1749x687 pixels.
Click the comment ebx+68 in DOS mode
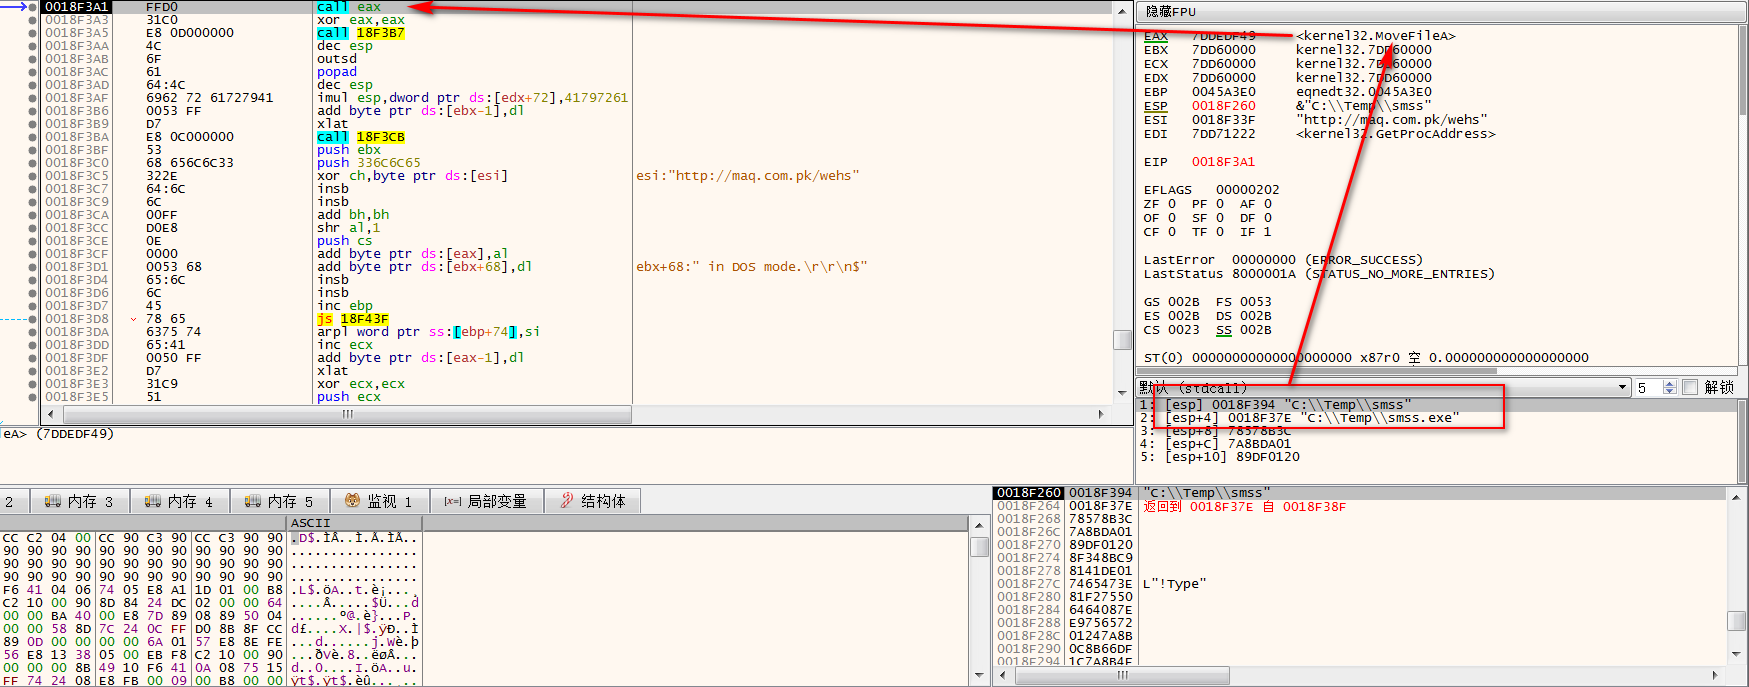(x=751, y=267)
